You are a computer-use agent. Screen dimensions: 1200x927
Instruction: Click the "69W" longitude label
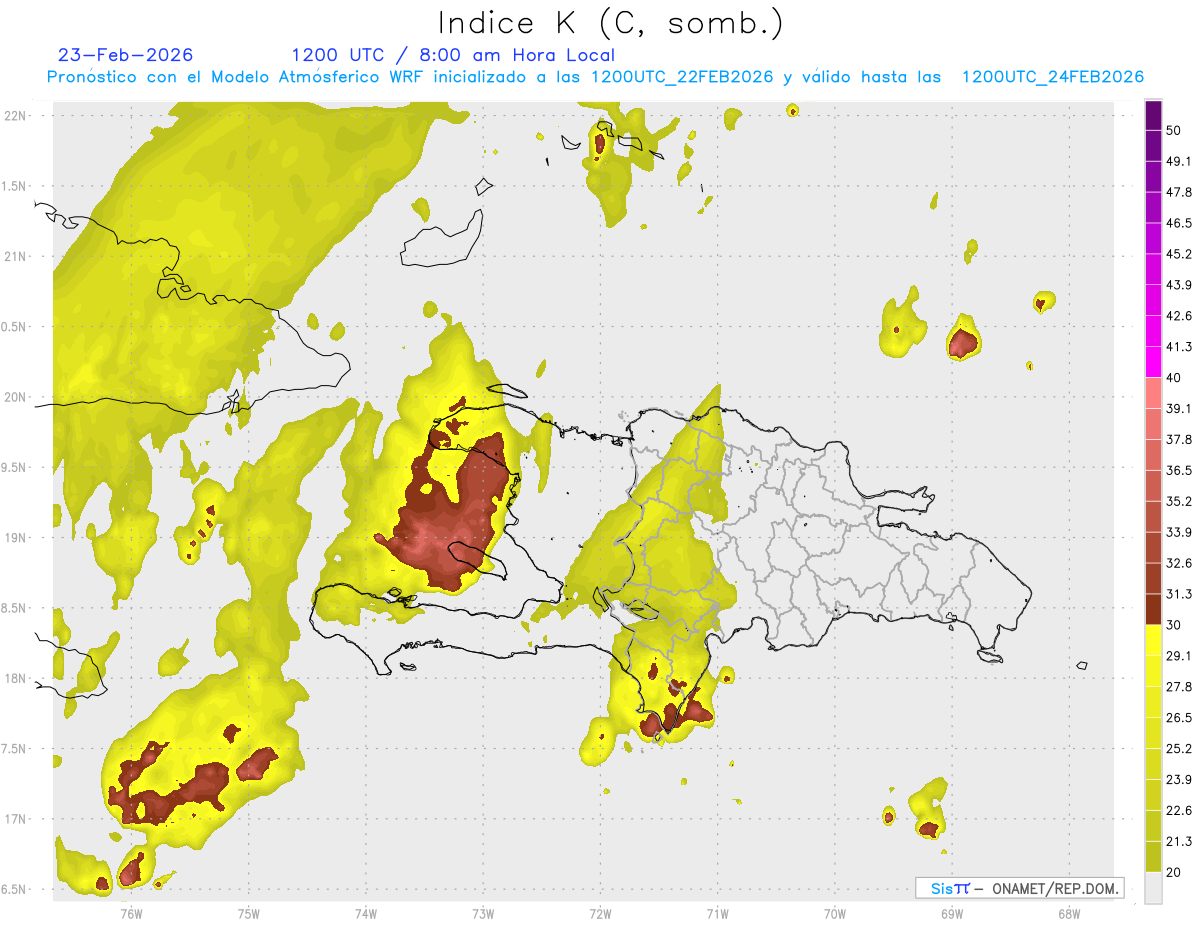pos(951,913)
